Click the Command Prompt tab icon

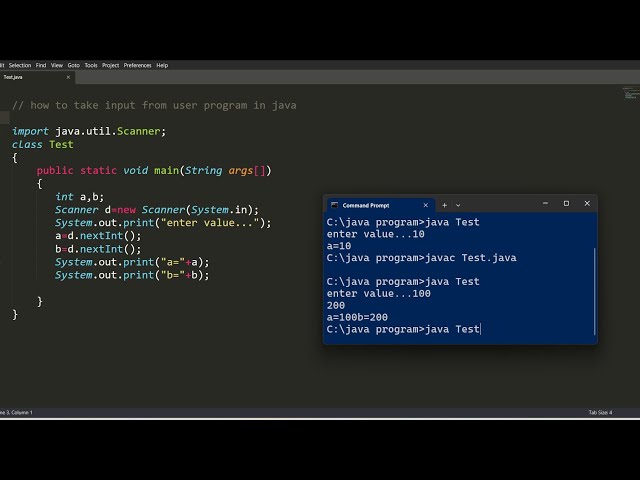pos(334,205)
